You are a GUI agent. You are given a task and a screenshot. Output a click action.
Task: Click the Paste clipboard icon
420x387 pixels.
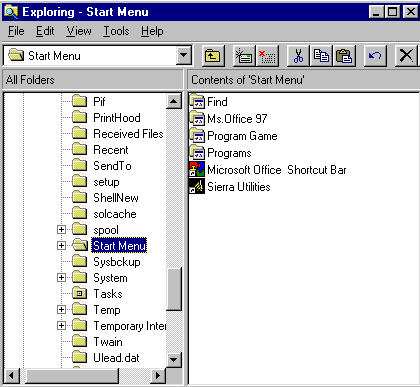pos(344,56)
